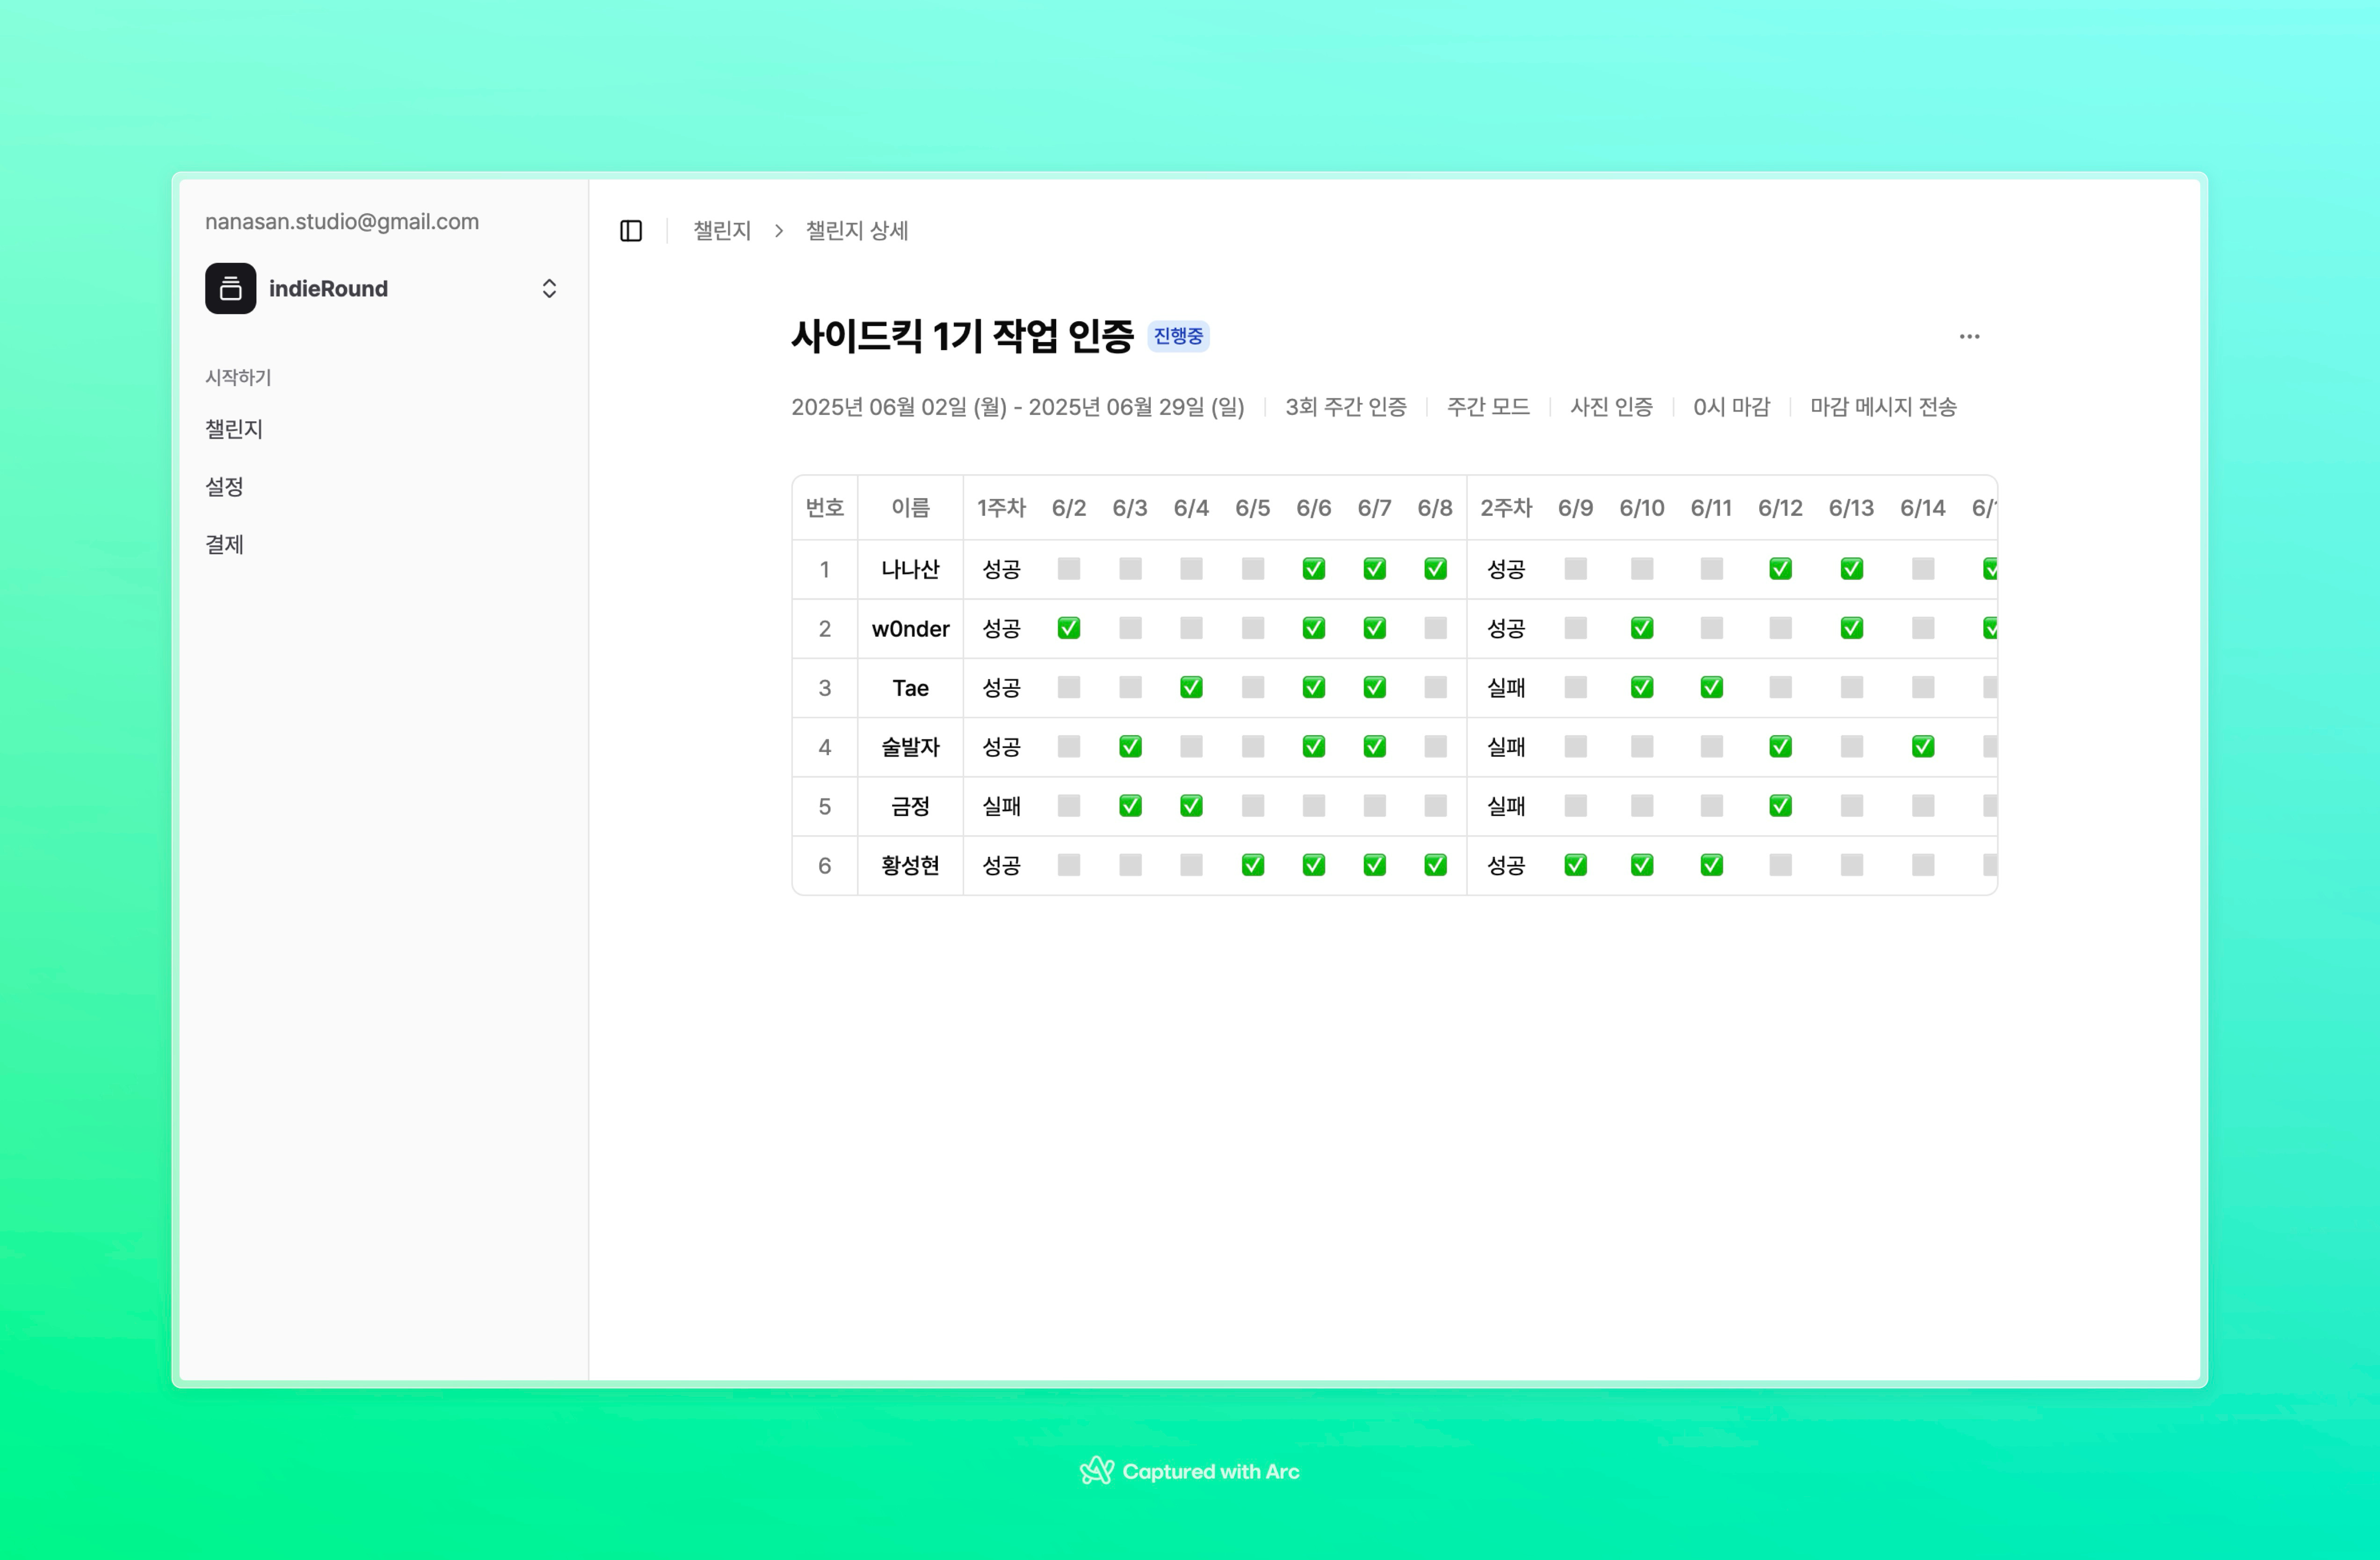Viewport: 2380px width, 1560px height.
Task: Toggle w0nder's checked box for 6/2
Action: (1068, 628)
